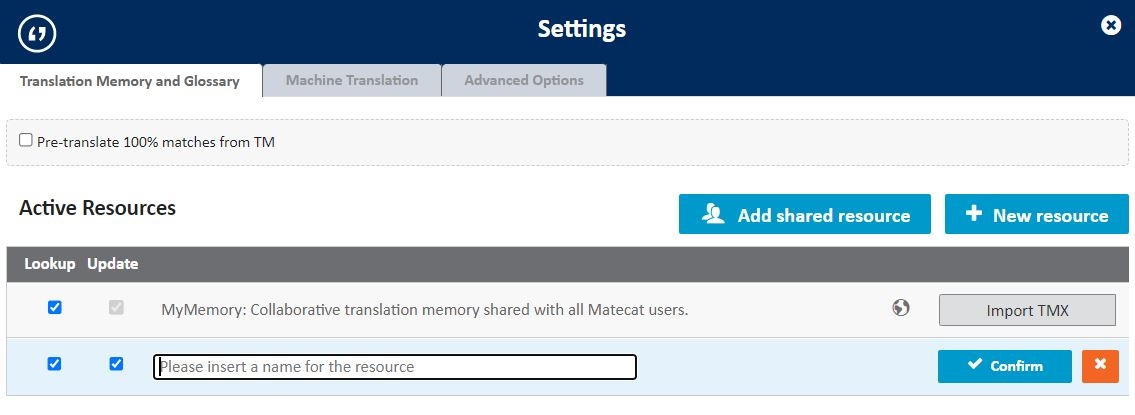1135x415 pixels.
Task: Select Translation Memory and Glossary tab
Action: [130, 81]
